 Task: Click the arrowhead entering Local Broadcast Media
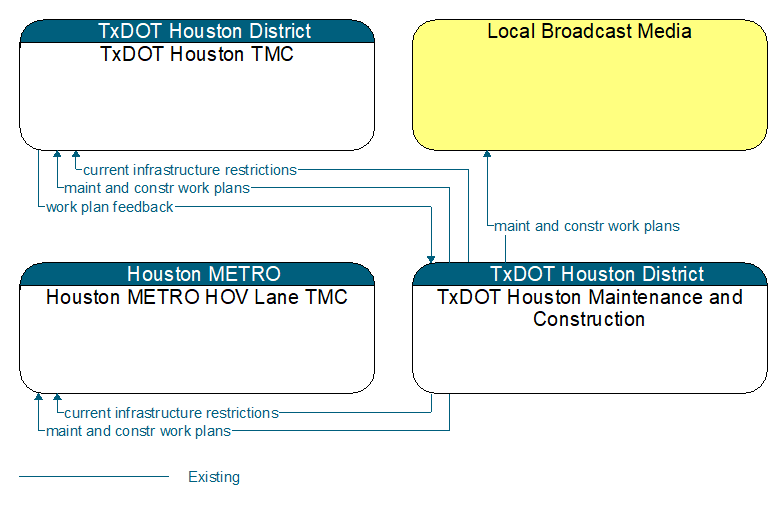click(x=487, y=154)
